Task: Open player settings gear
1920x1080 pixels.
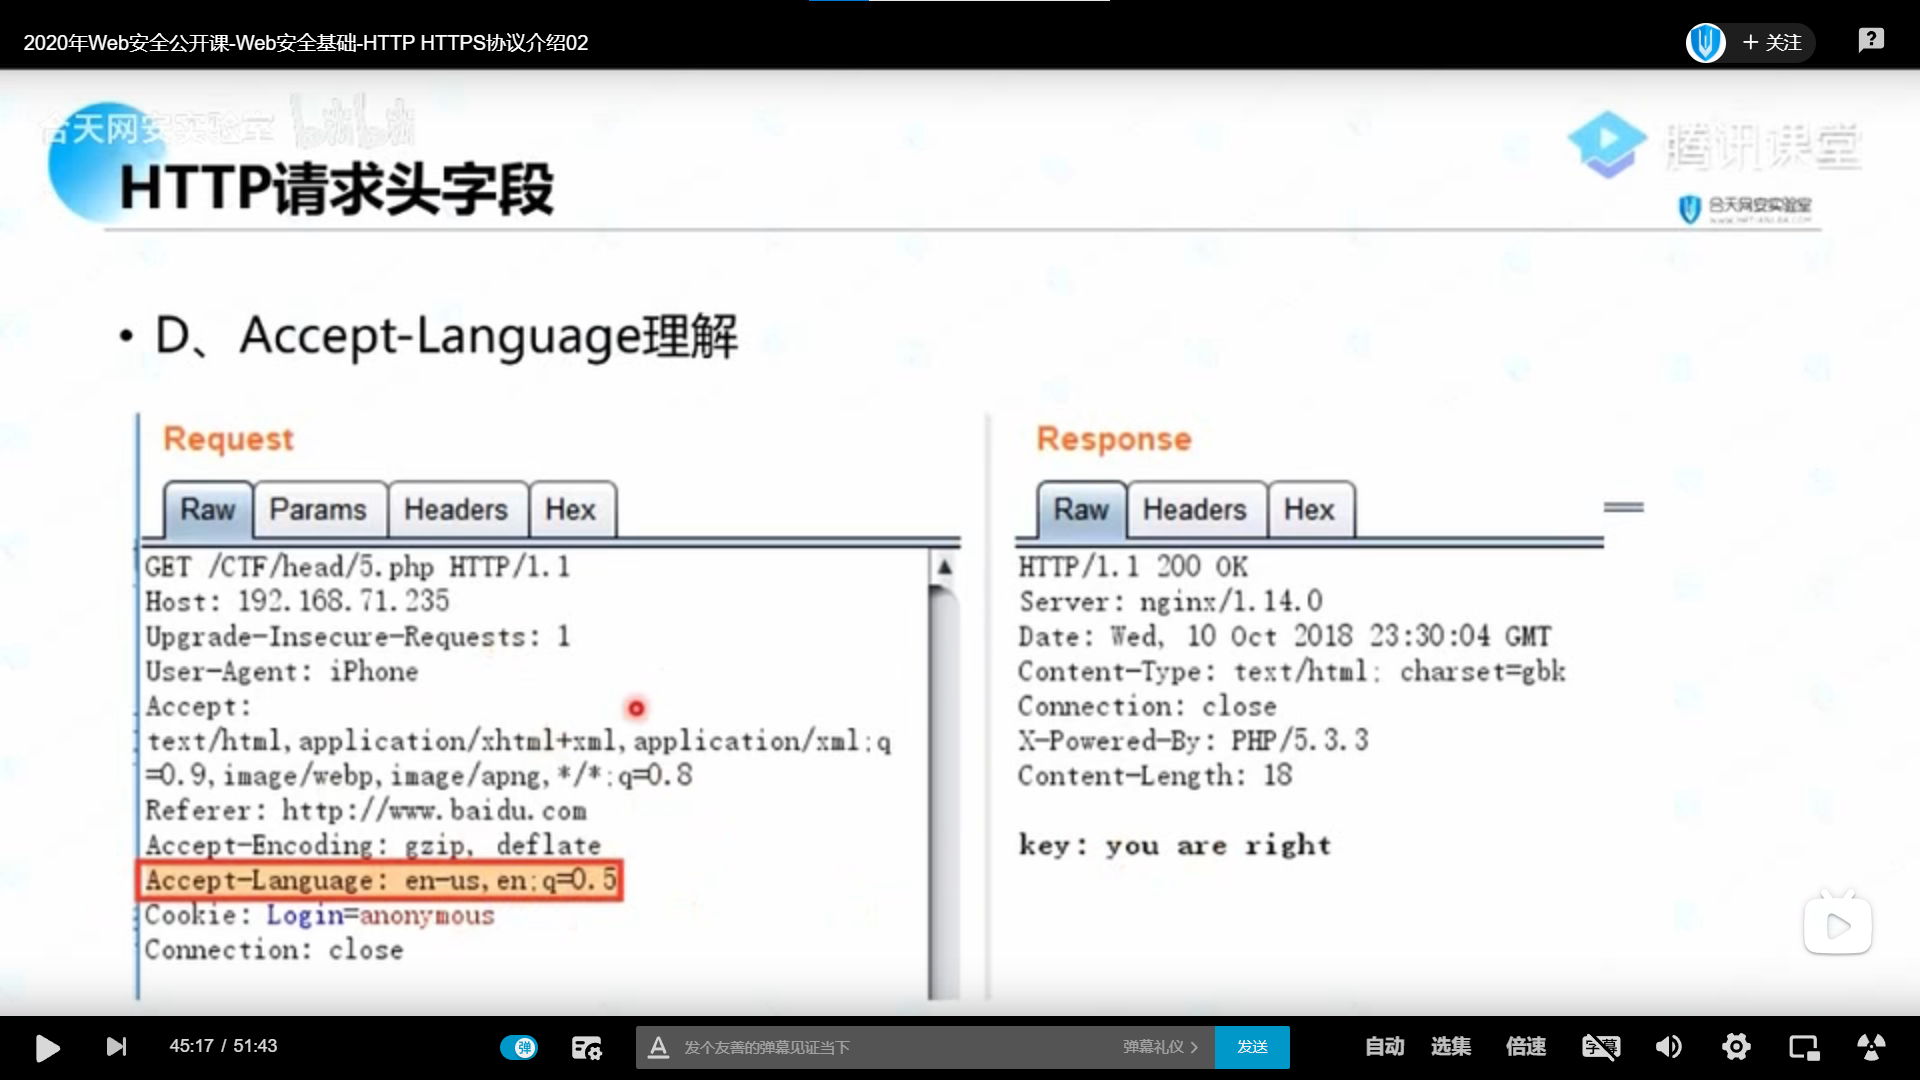Action: (x=1736, y=1047)
